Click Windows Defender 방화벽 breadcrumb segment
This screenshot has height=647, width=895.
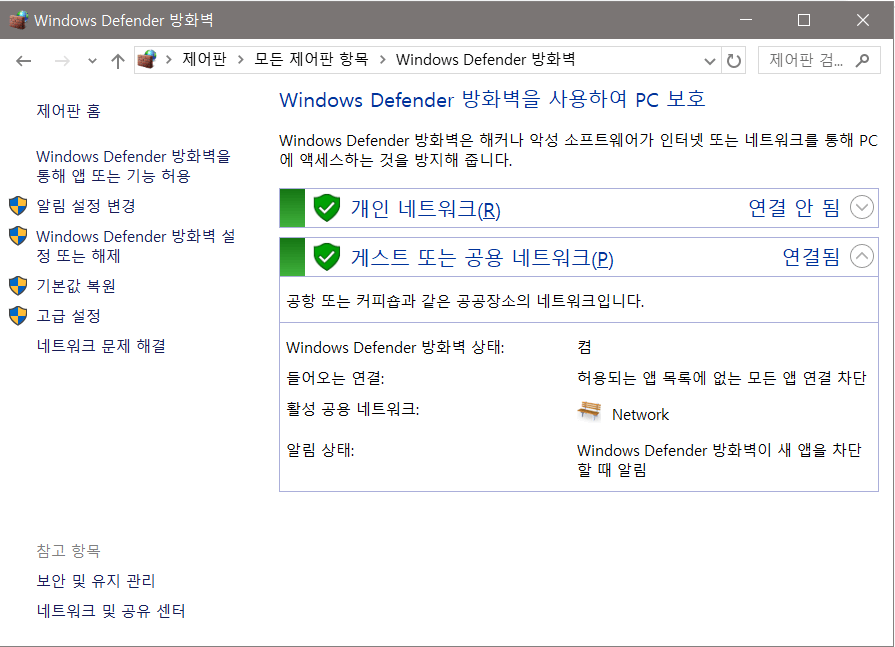click(x=485, y=59)
